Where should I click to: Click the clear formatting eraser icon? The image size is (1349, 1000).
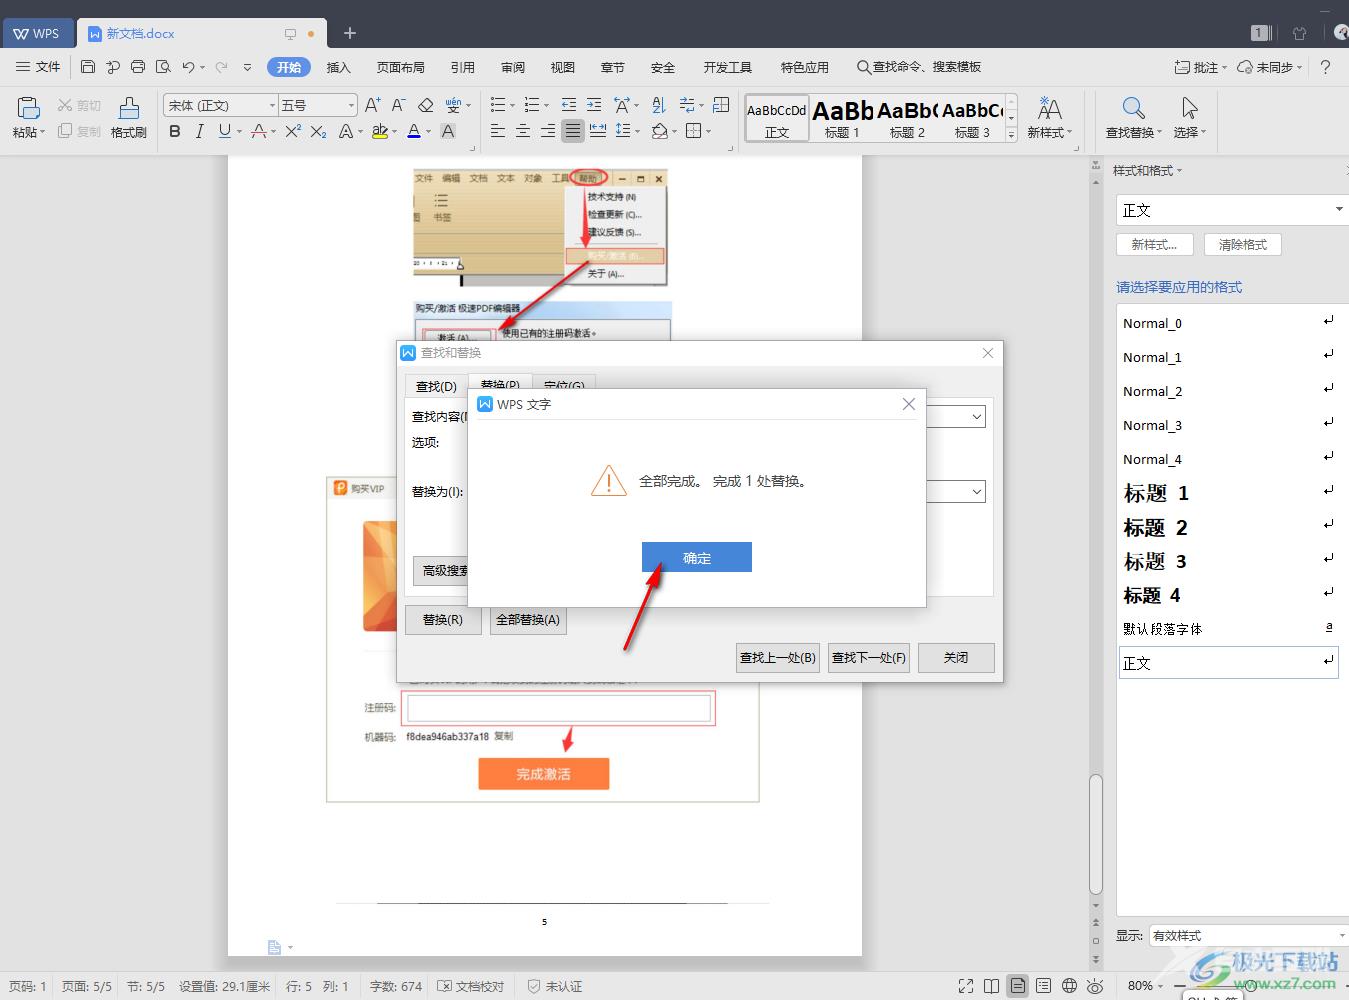click(425, 105)
